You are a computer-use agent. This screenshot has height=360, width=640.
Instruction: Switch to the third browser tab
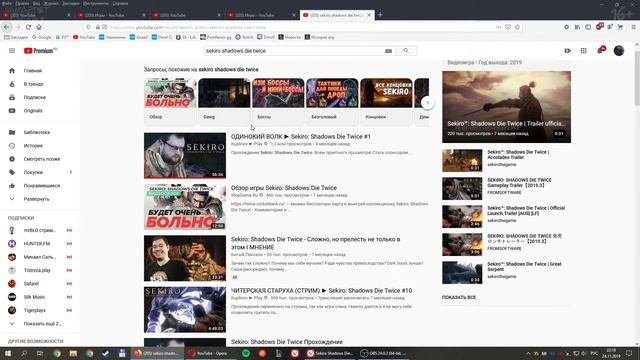186,15
